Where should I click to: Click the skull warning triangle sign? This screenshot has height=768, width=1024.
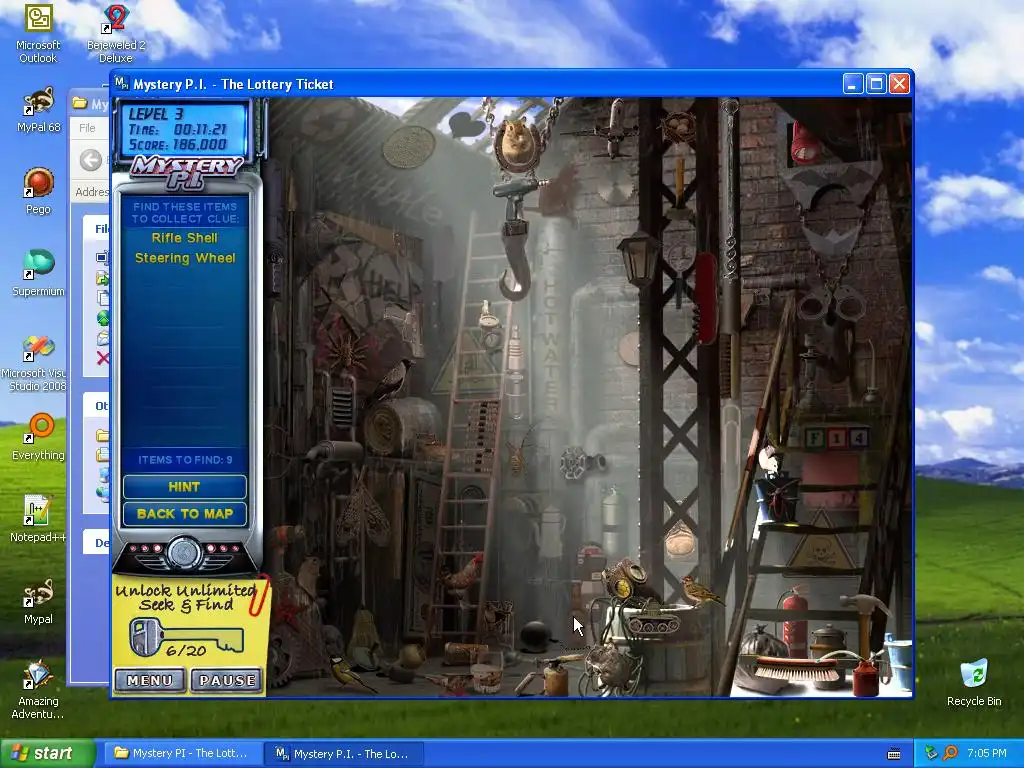(x=820, y=547)
